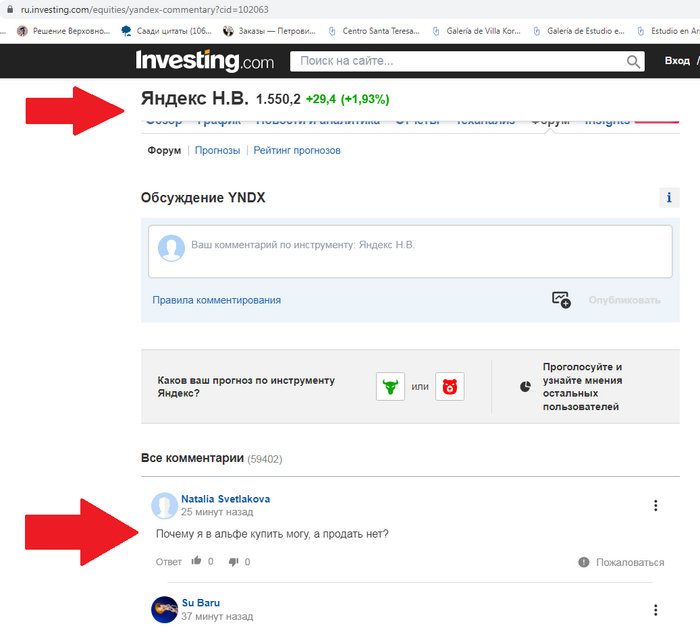The height and width of the screenshot is (632, 700).
Task: Open Правила комментирования link
Action: pos(217,300)
